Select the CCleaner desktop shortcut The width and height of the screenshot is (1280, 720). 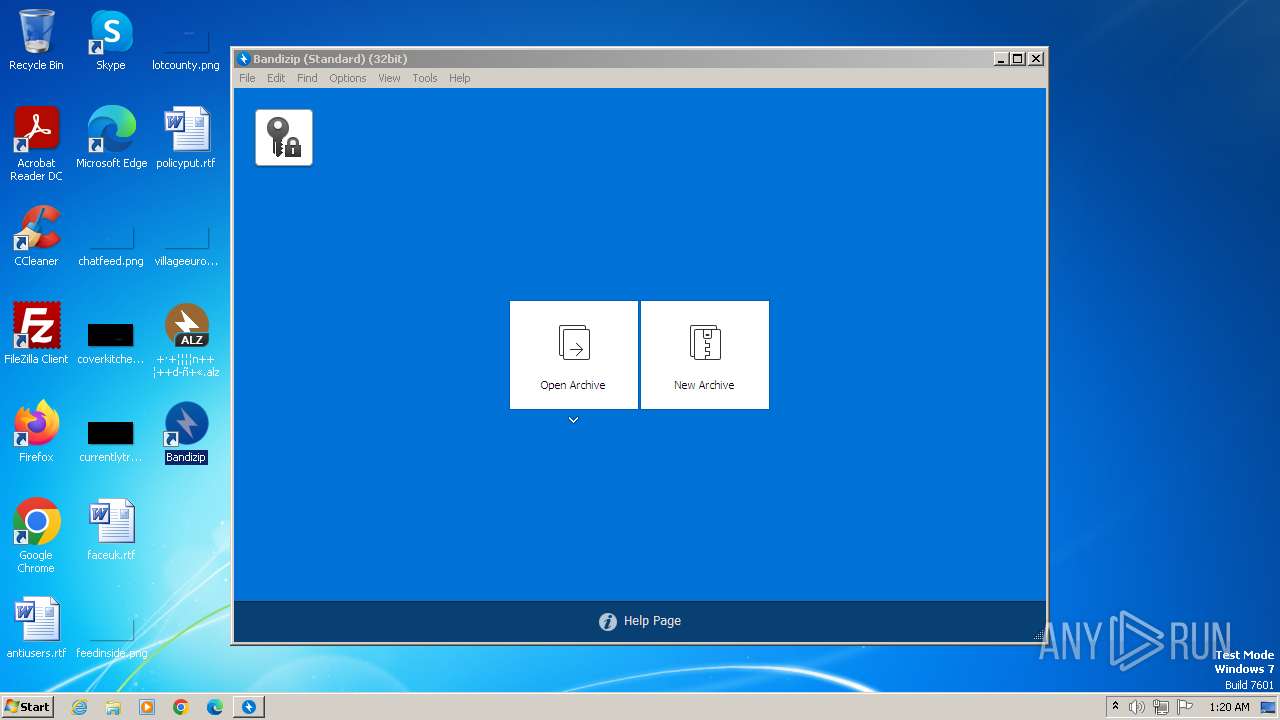[36, 236]
